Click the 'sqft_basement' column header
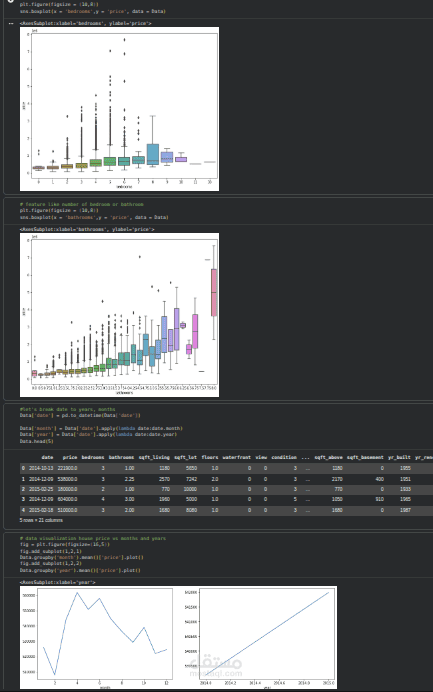The height and width of the screenshot is (692, 433). pyautogui.click(x=365, y=457)
